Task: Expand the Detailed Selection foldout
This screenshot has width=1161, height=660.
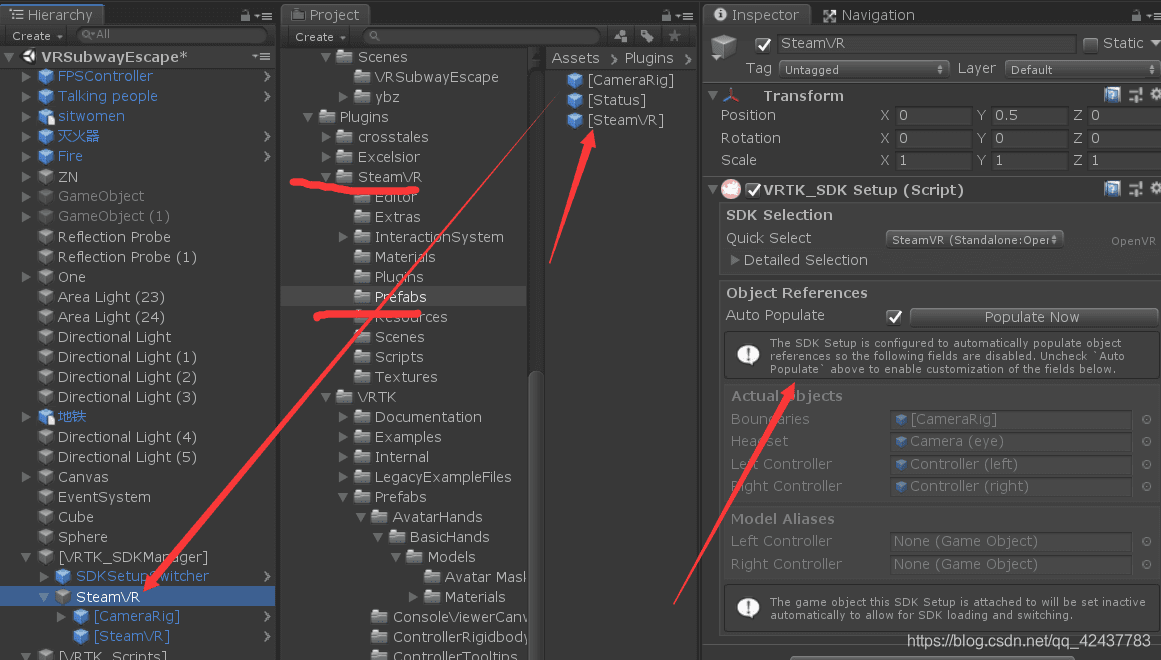Action: (735, 260)
